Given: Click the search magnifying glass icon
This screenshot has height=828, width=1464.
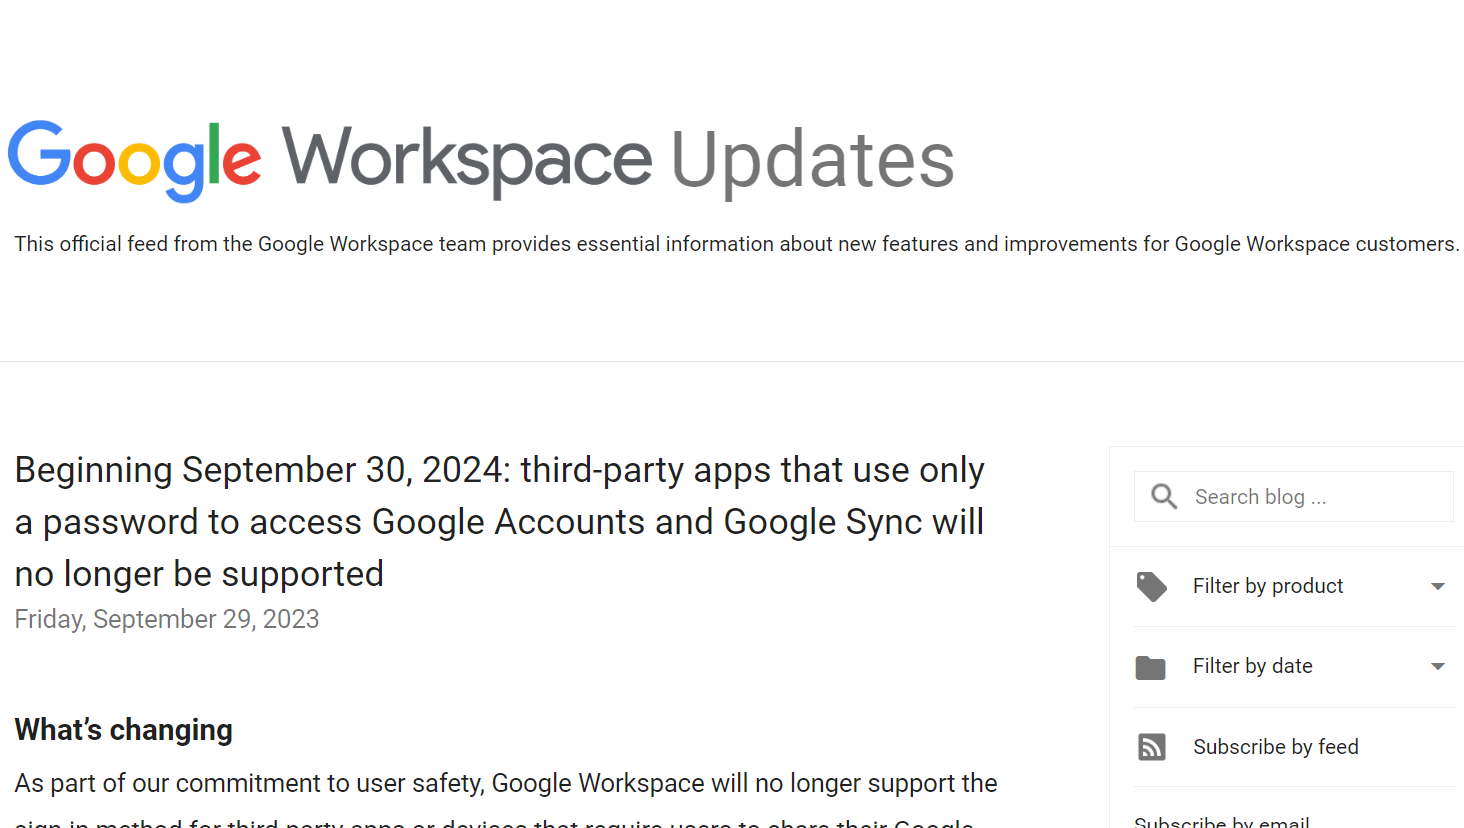Looking at the screenshot, I should click(x=1163, y=496).
